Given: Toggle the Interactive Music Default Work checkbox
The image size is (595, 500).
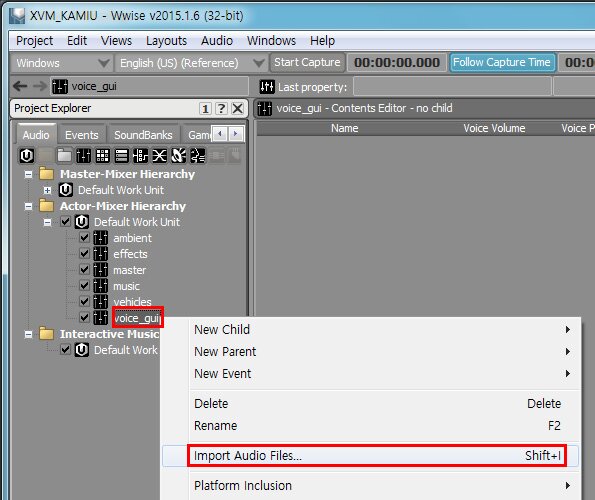Looking at the screenshot, I should 65,349.
